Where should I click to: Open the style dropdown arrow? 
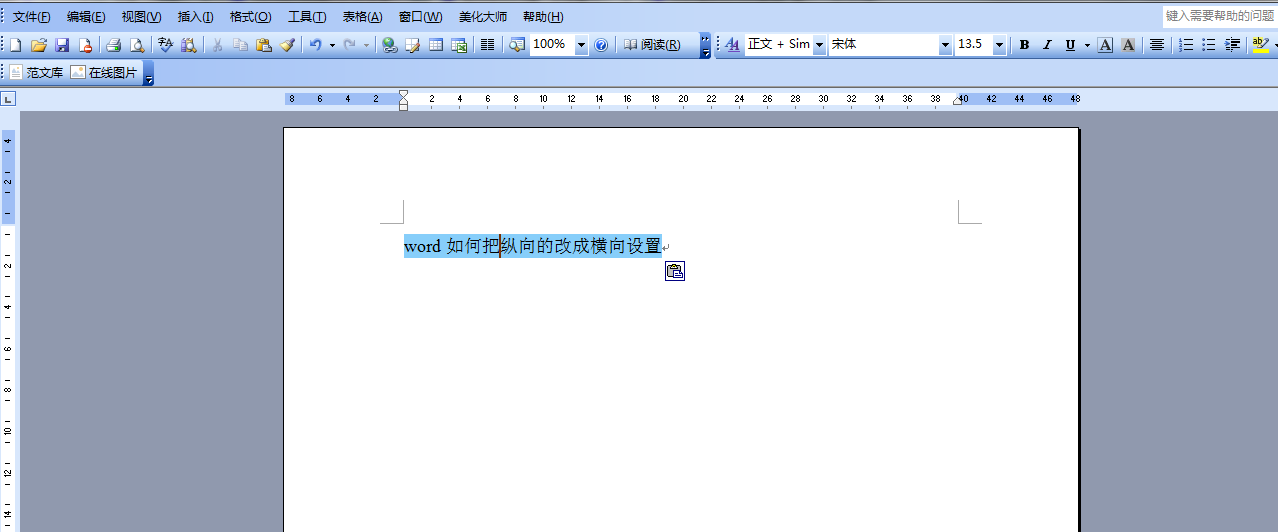pos(820,45)
